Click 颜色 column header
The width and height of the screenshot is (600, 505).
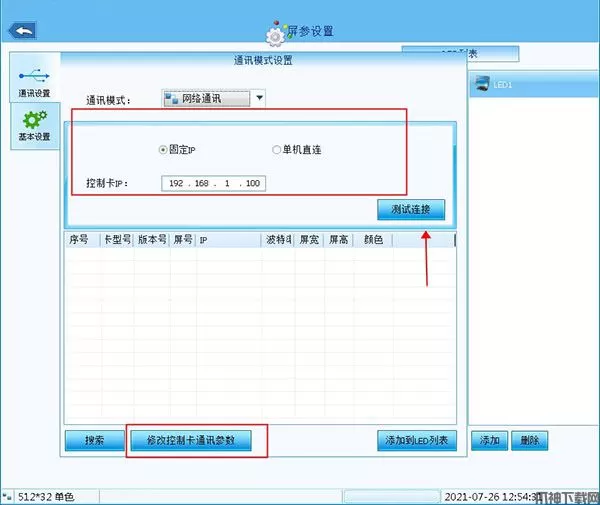click(x=373, y=240)
